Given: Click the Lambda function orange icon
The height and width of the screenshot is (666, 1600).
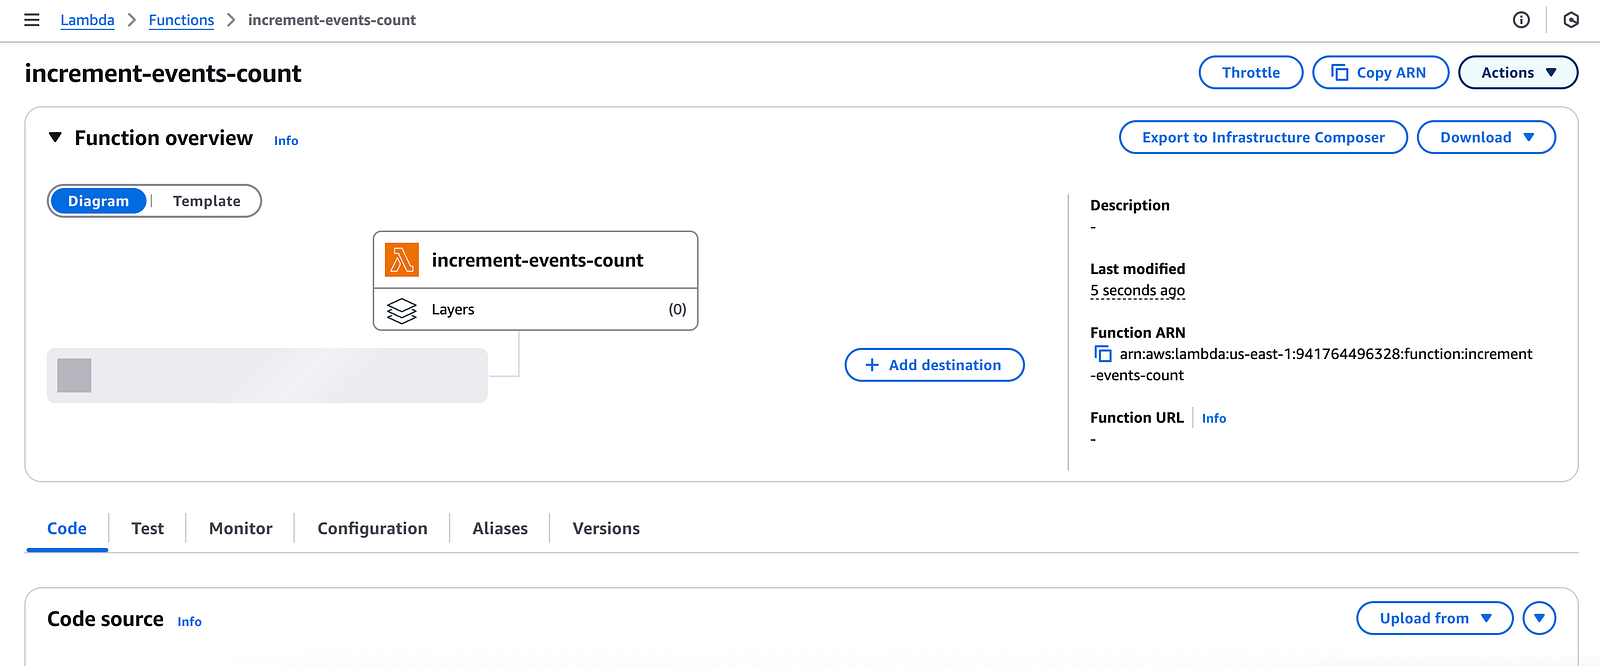Looking at the screenshot, I should coord(402,260).
